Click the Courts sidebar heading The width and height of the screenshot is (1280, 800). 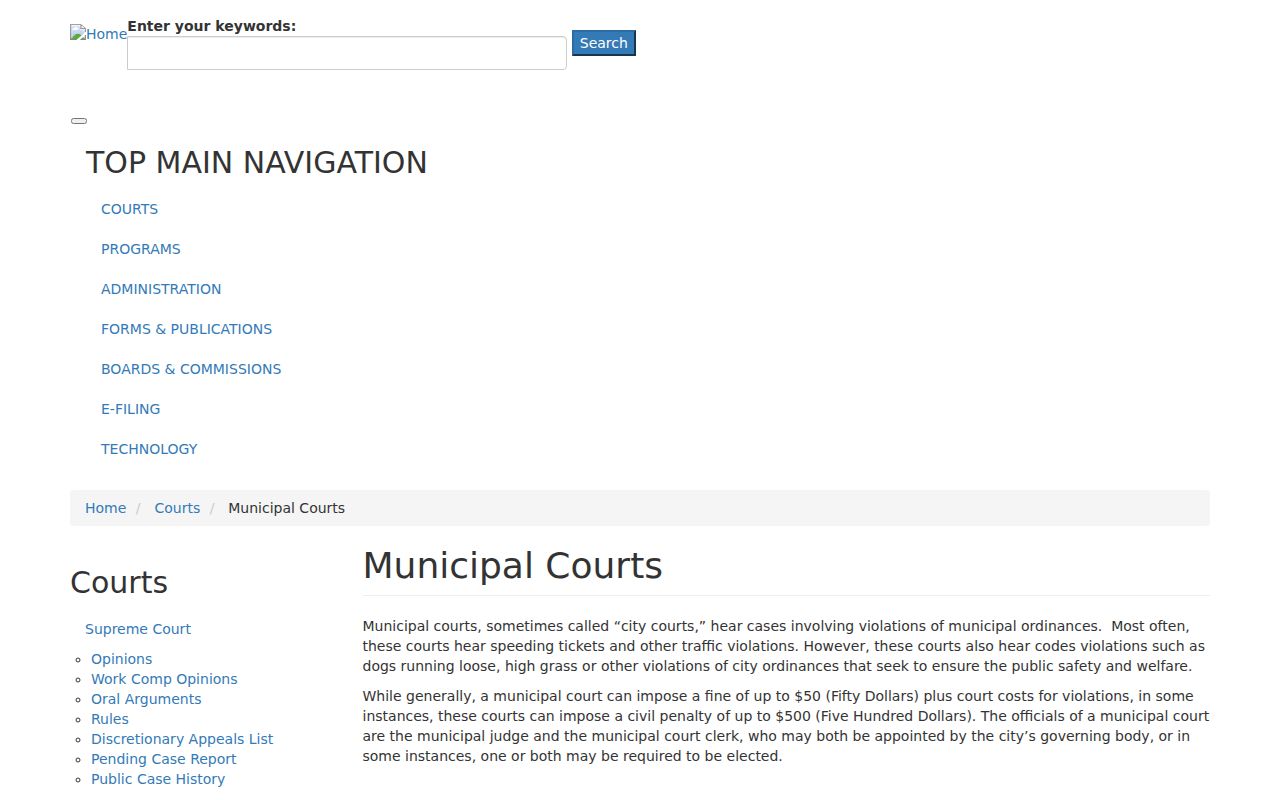click(x=119, y=582)
